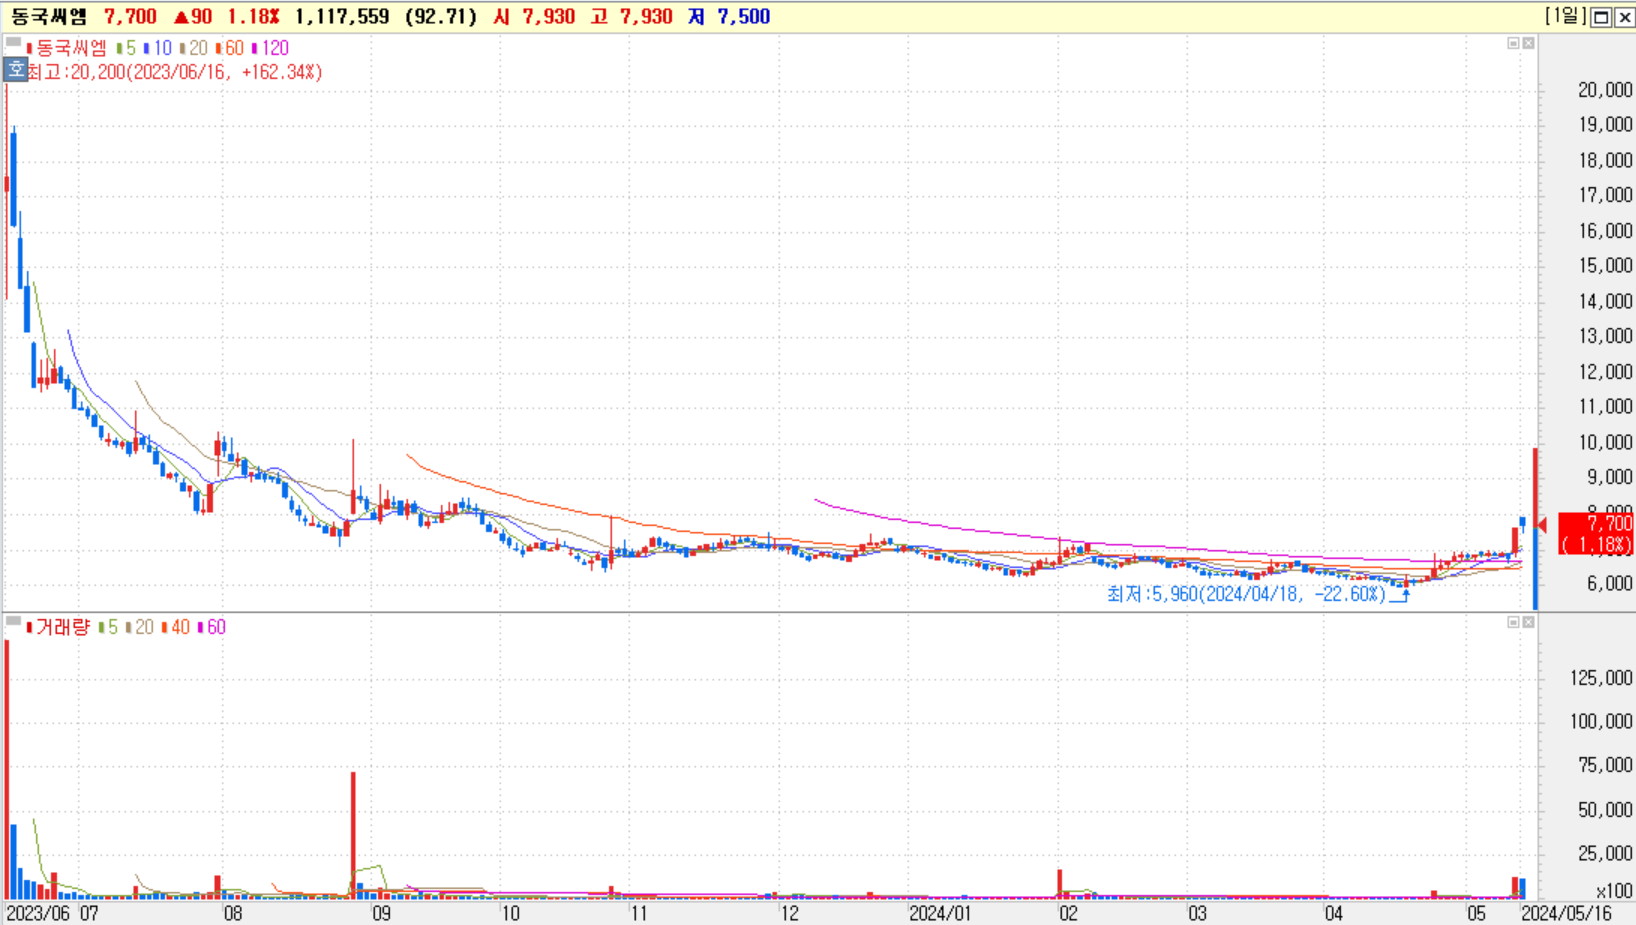Select the volume 5-day average legend

[108, 627]
